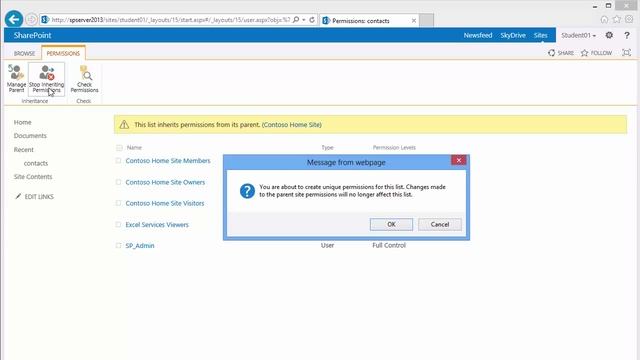640x360 pixels.
Task: Click the Permission Levels column header
Action: click(394, 147)
